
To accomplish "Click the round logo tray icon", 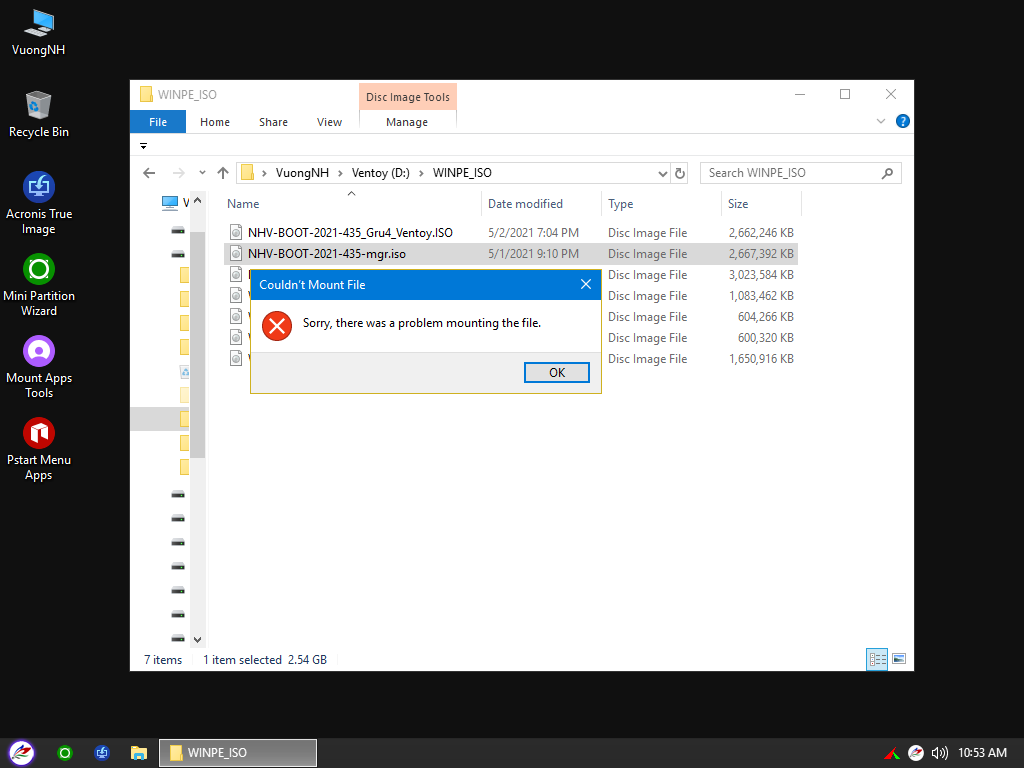I will click(x=916, y=753).
